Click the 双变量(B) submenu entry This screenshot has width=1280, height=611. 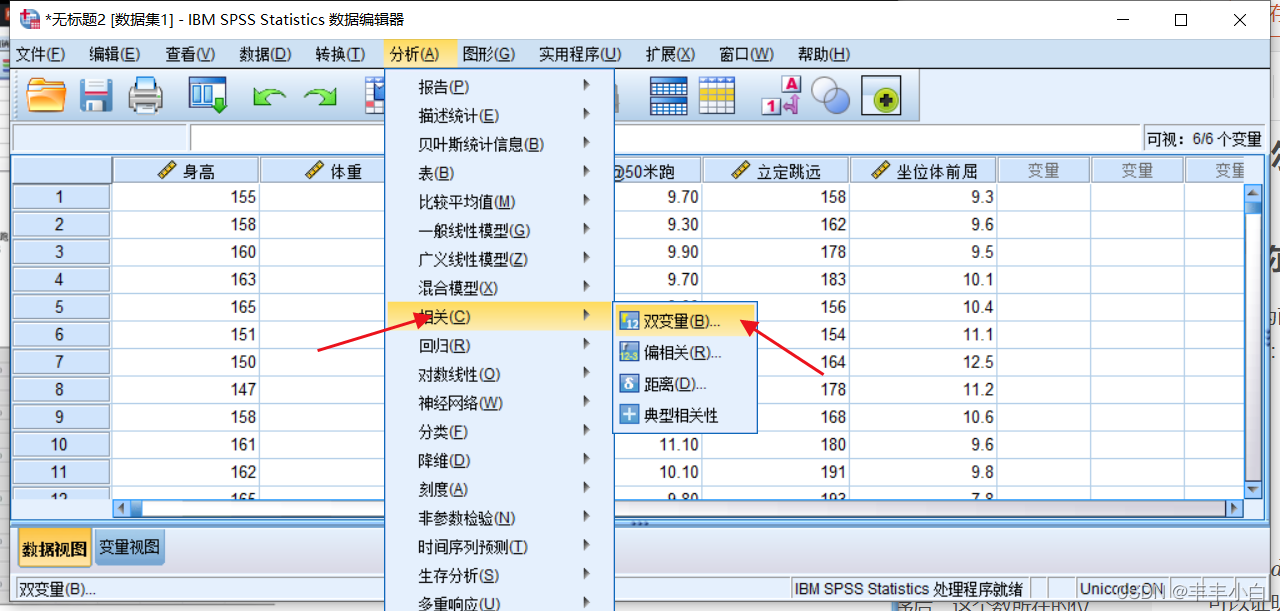685,322
